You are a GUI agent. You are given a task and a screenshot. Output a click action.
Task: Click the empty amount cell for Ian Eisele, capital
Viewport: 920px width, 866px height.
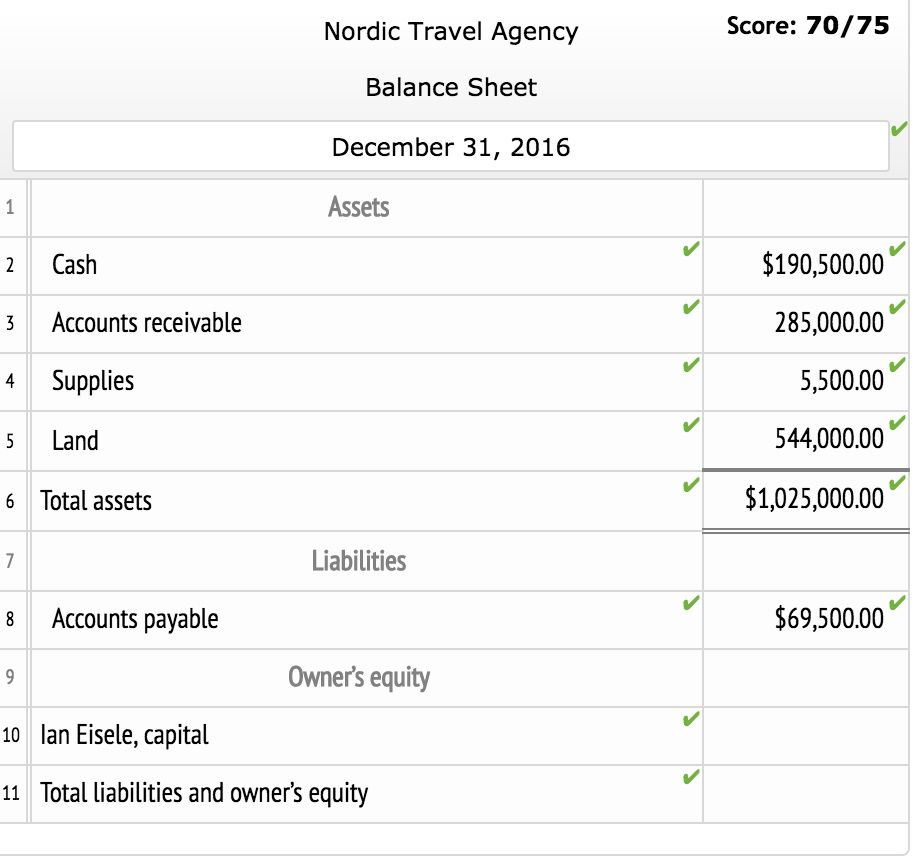pyautogui.click(x=806, y=736)
